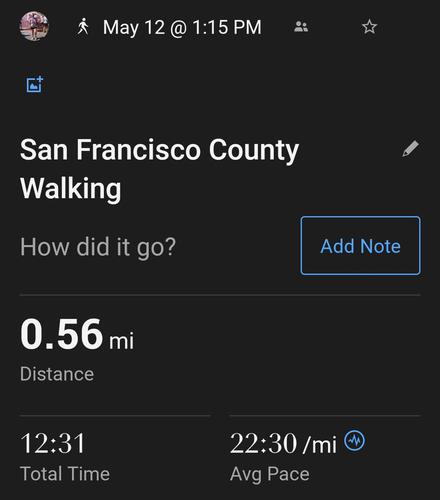The width and height of the screenshot is (440, 500).
Task: Toggle the favorite star icon
Action: [x=369, y=27]
